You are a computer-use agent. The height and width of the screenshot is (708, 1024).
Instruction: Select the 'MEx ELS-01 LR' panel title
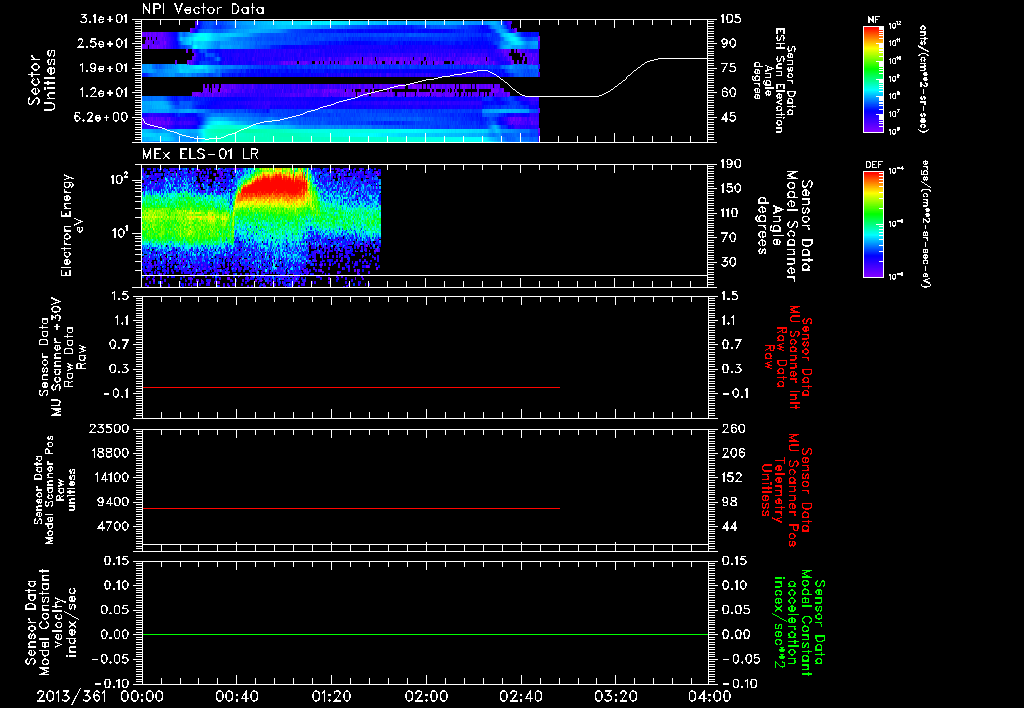200,154
